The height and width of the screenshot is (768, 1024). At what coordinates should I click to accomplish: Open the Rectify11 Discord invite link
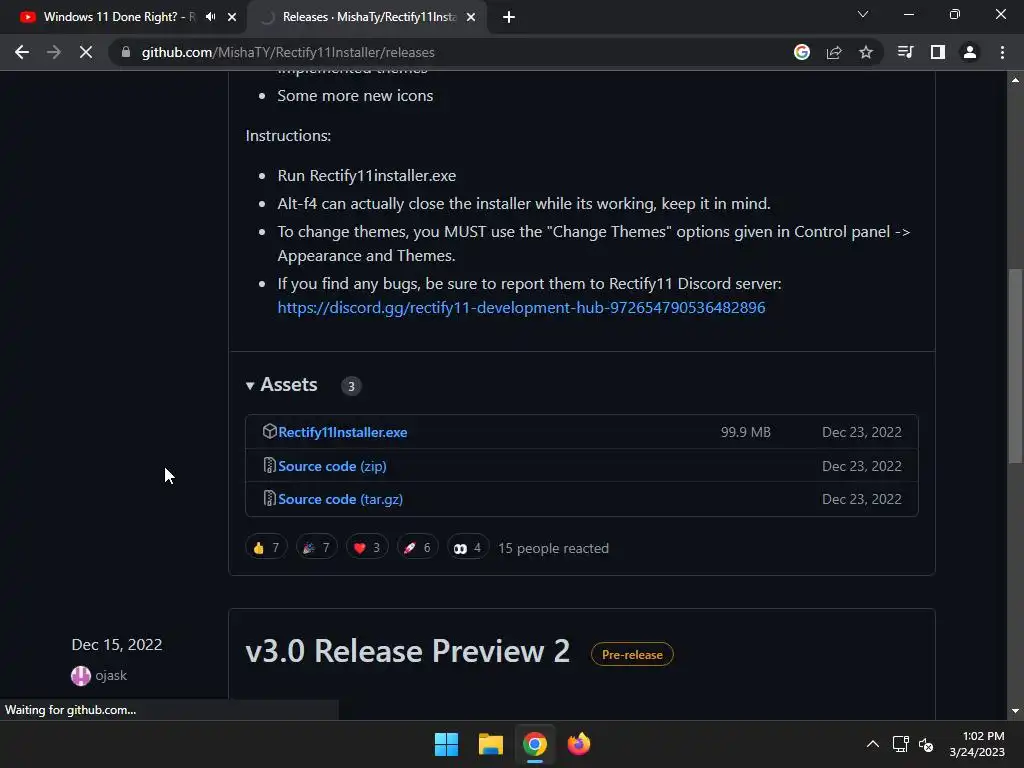coord(521,308)
